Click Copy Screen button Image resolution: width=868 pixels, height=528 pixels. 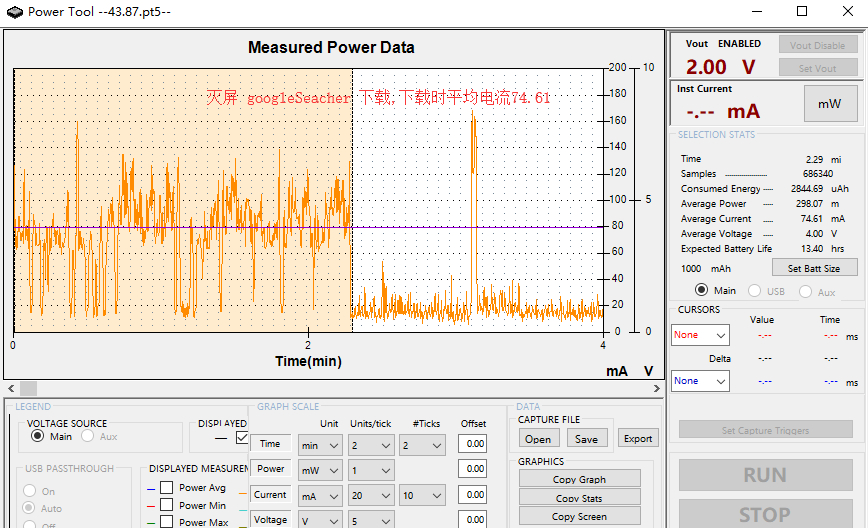pyautogui.click(x=580, y=516)
